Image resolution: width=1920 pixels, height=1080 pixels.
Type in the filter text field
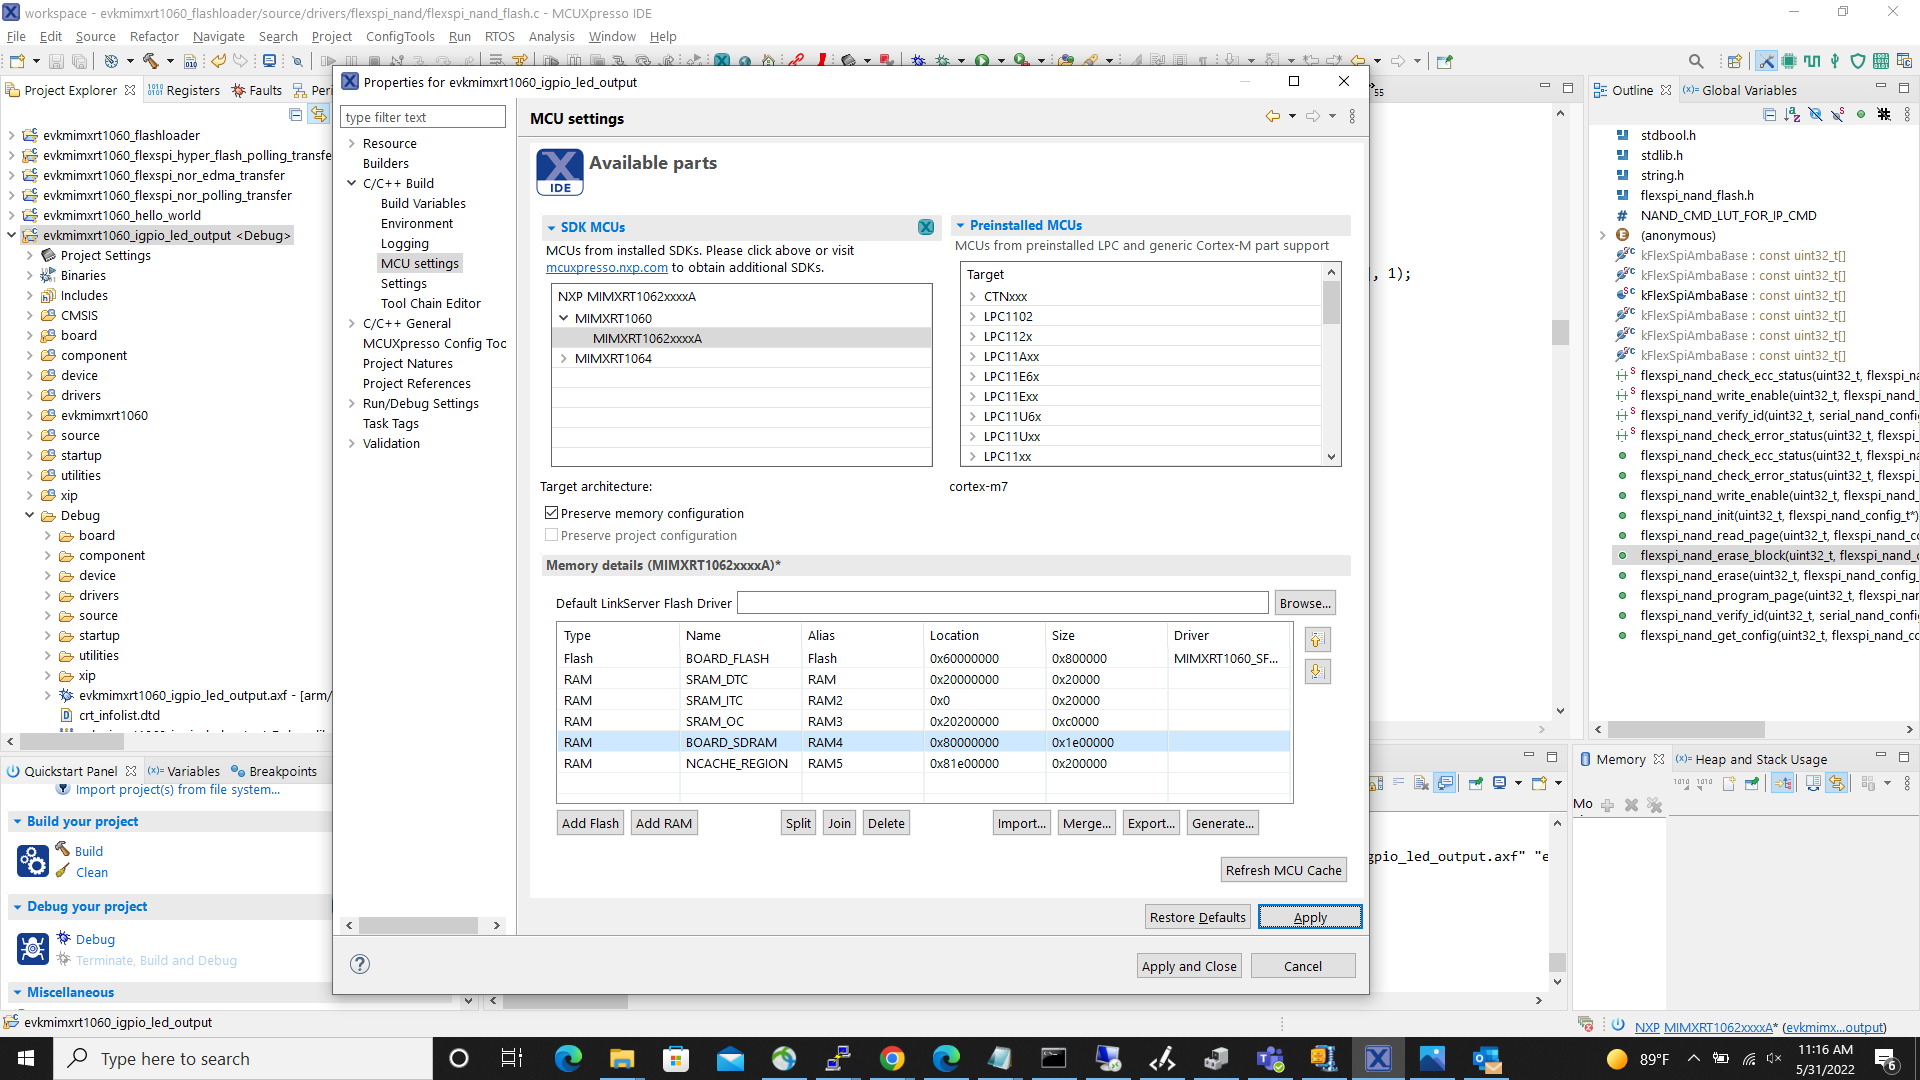tap(422, 116)
